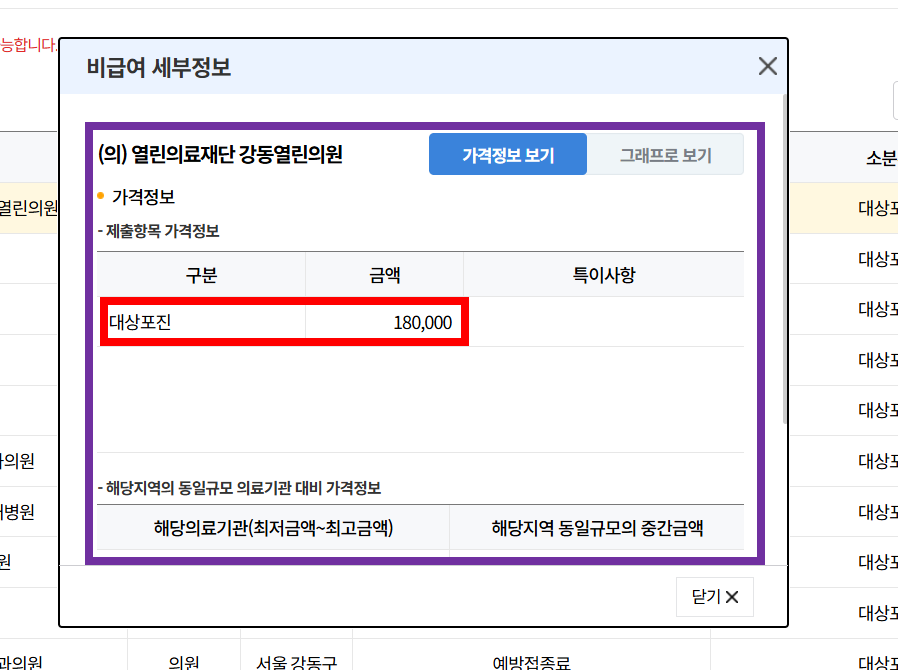Close the 비급여 세부정보 dialog via X icon
Image resolution: width=898 pixels, height=670 pixels.
pyautogui.click(x=767, y=66)
